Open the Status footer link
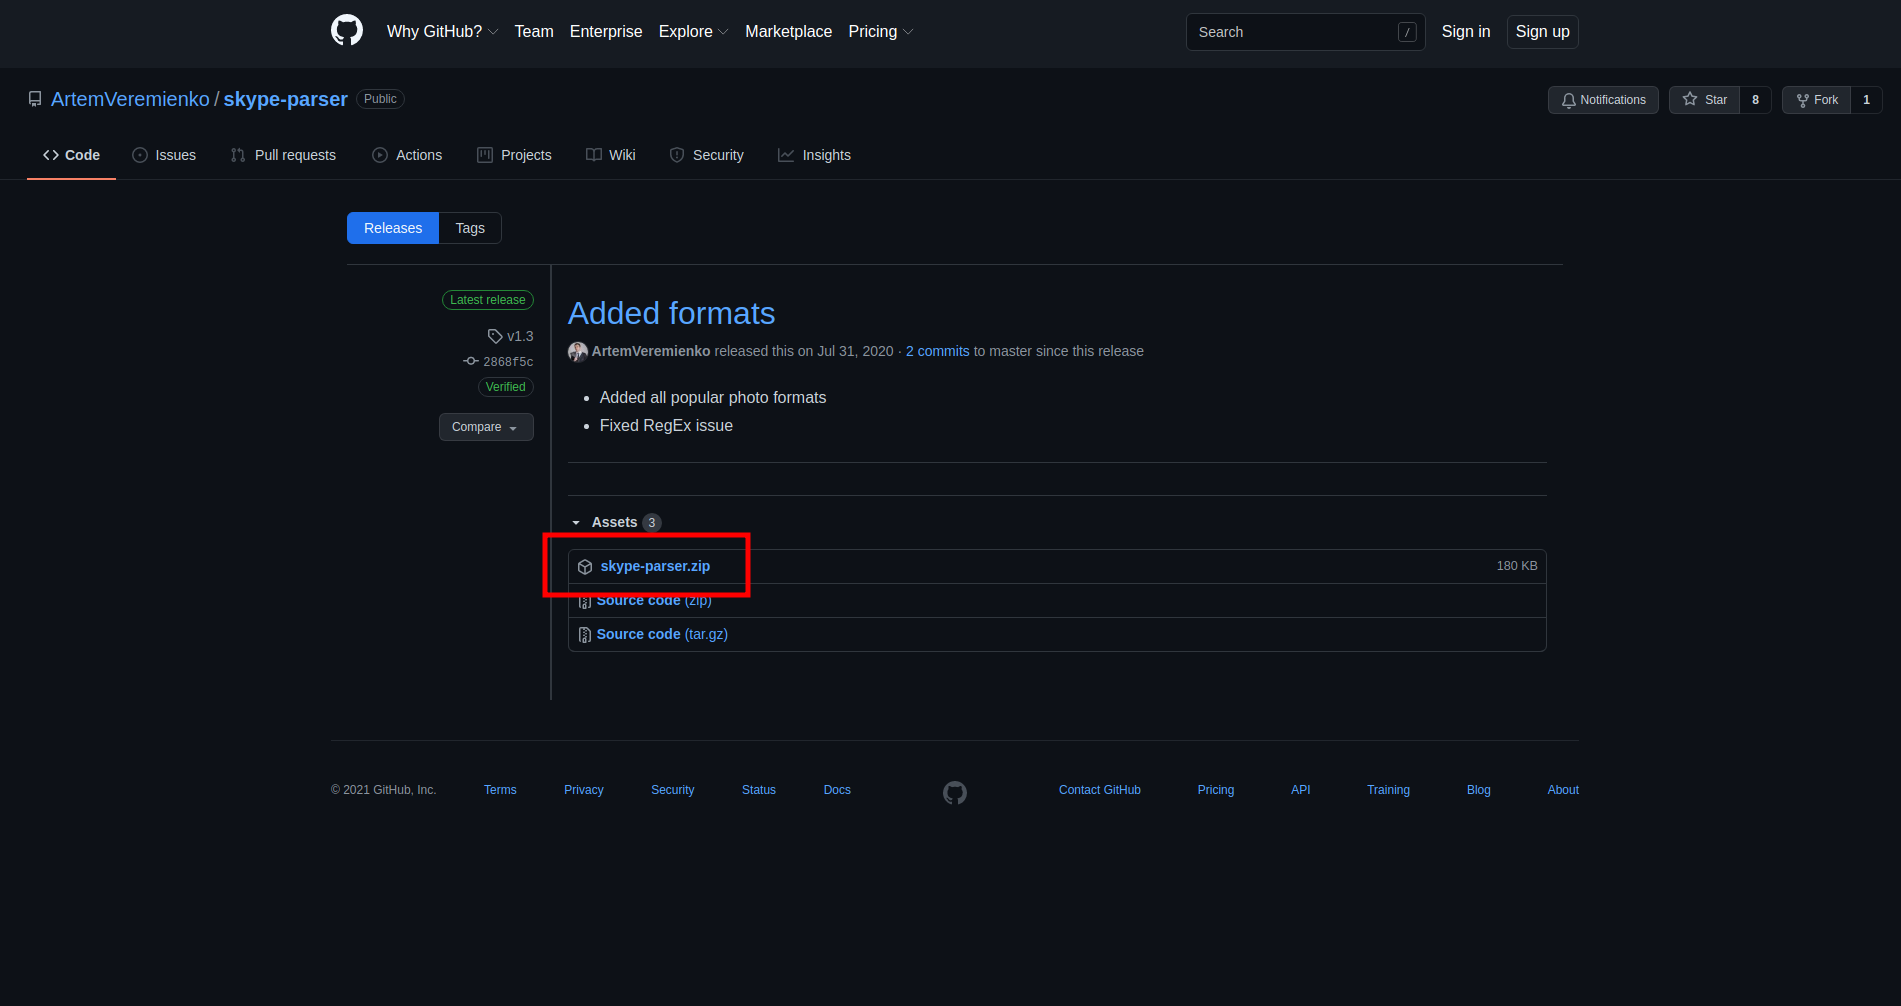Viewport: 1901px width, 1006px height. point(759,790)
